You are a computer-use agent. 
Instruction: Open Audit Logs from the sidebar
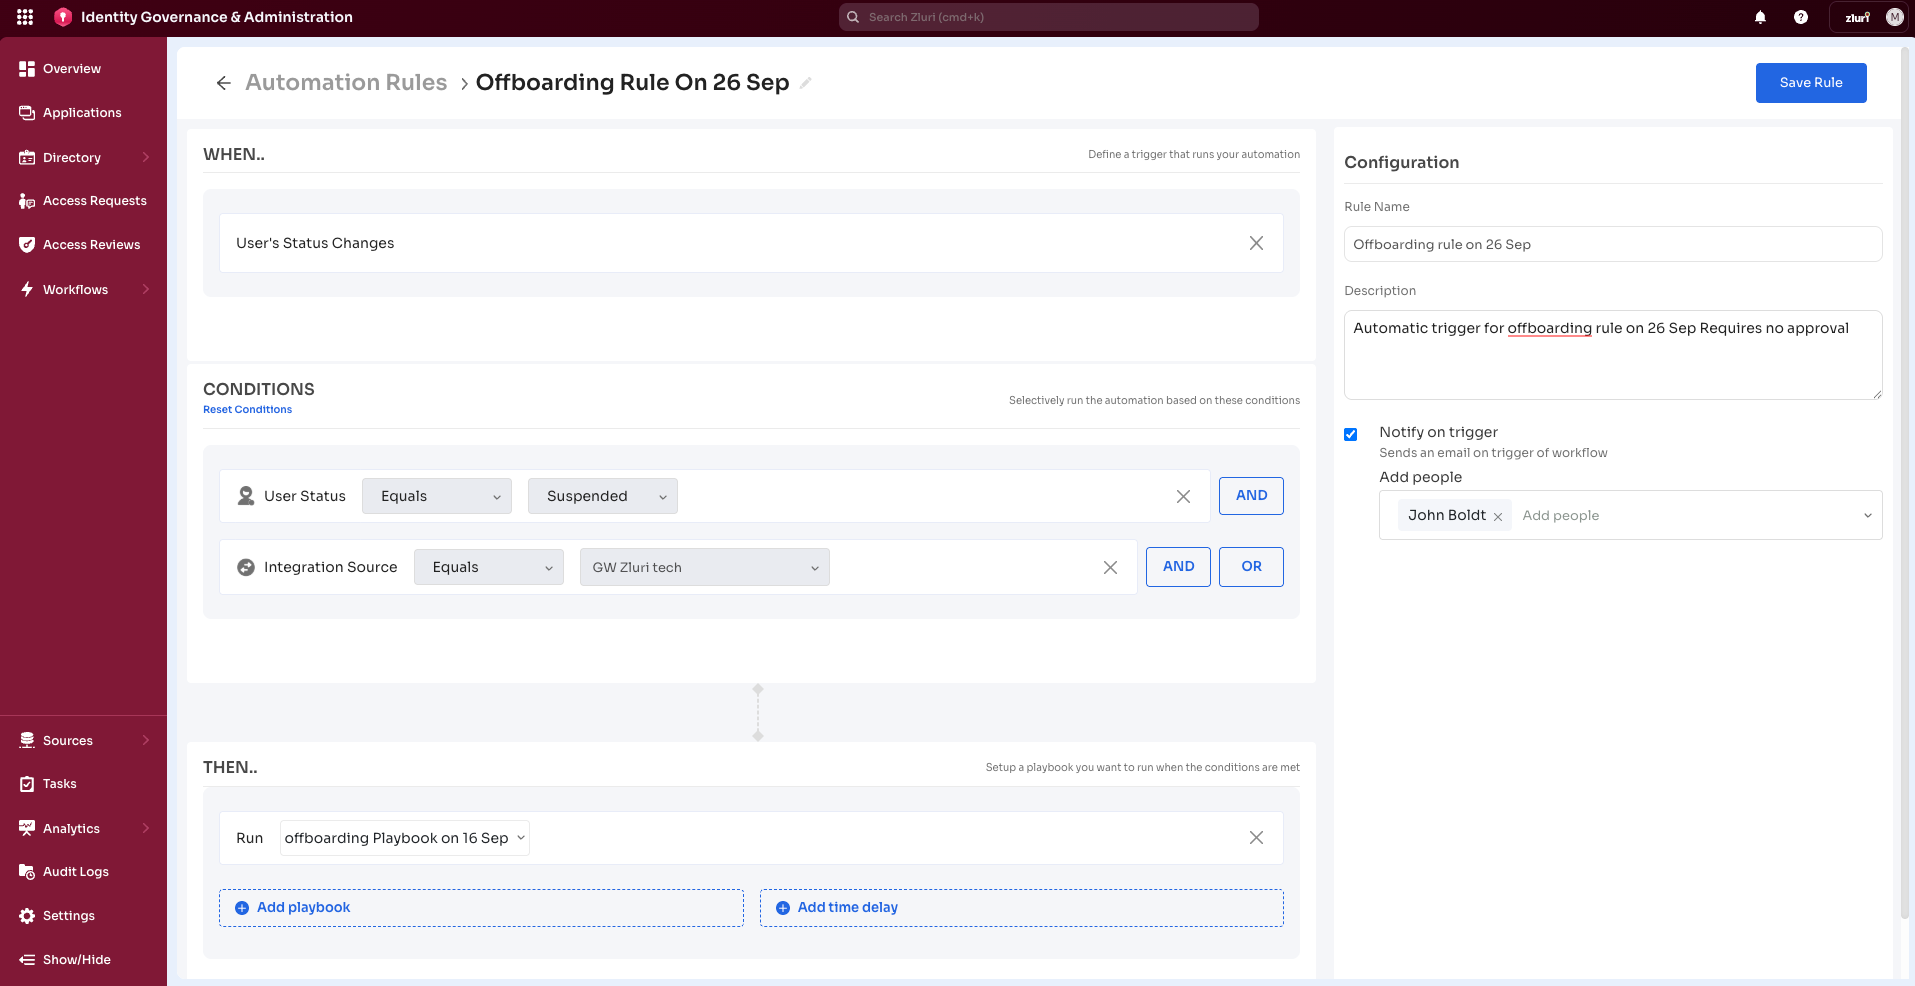75,871
